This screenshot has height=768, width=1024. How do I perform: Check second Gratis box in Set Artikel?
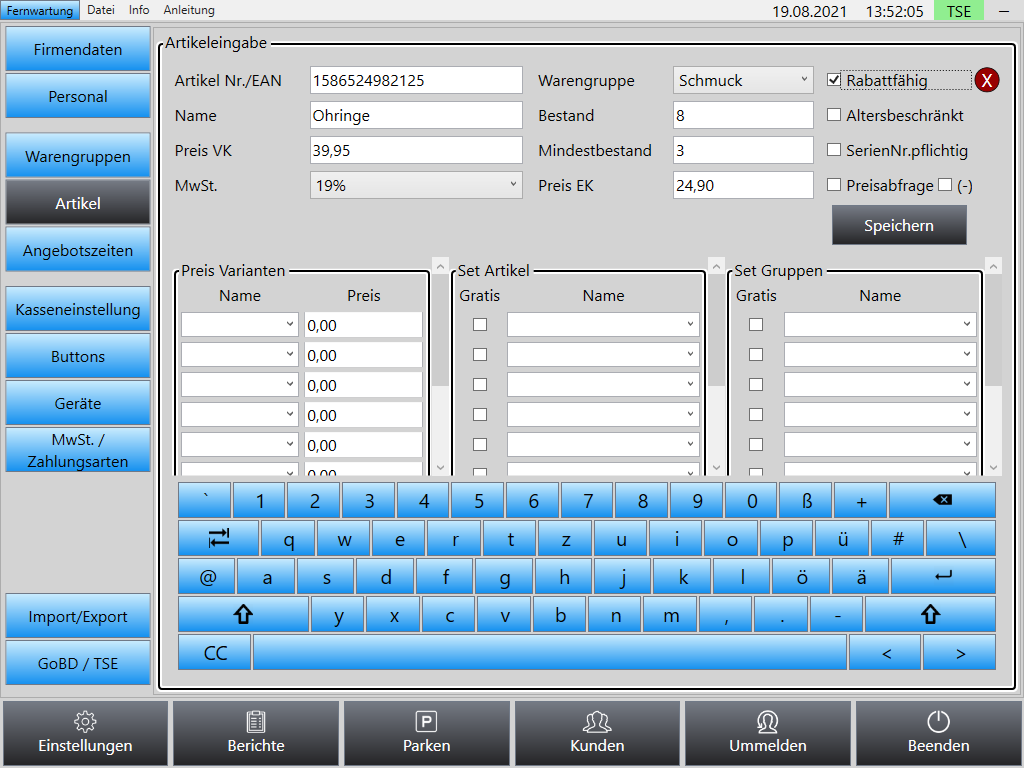click(x=480, y=355)
